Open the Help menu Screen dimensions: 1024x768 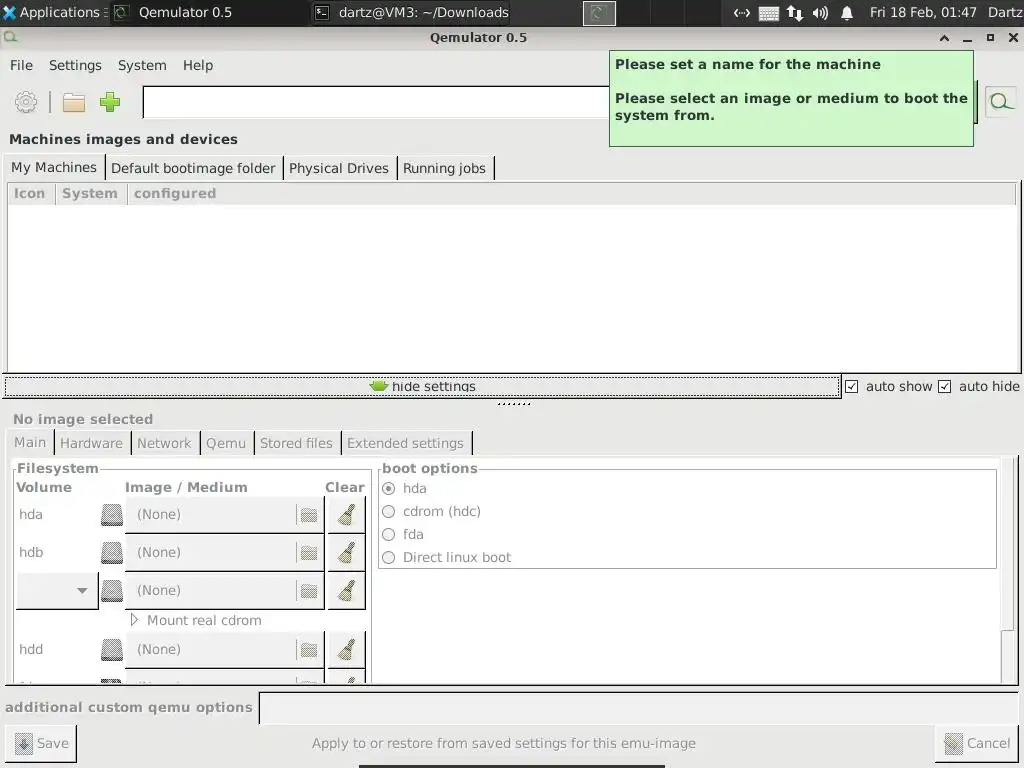pos(198,65)
